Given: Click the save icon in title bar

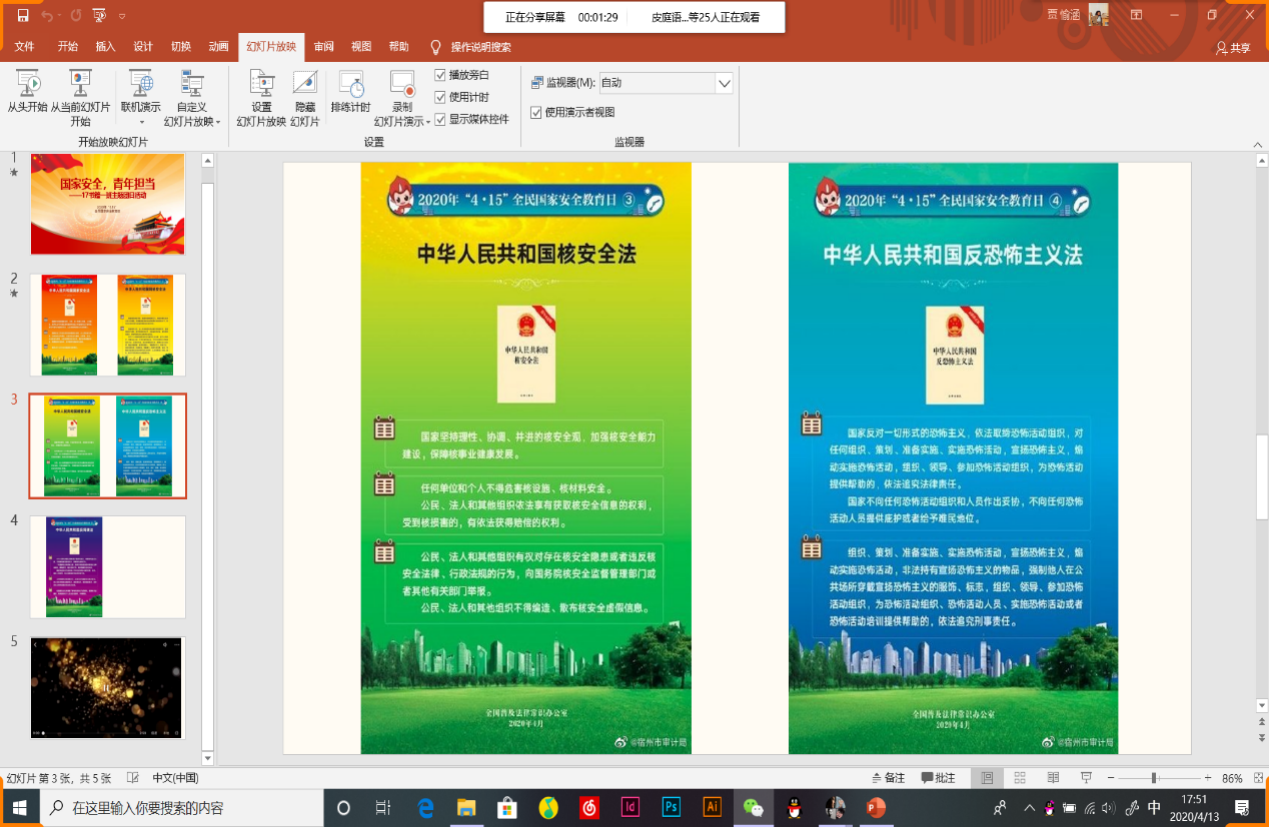Looking at the screenshot, I should coord(23,15).
